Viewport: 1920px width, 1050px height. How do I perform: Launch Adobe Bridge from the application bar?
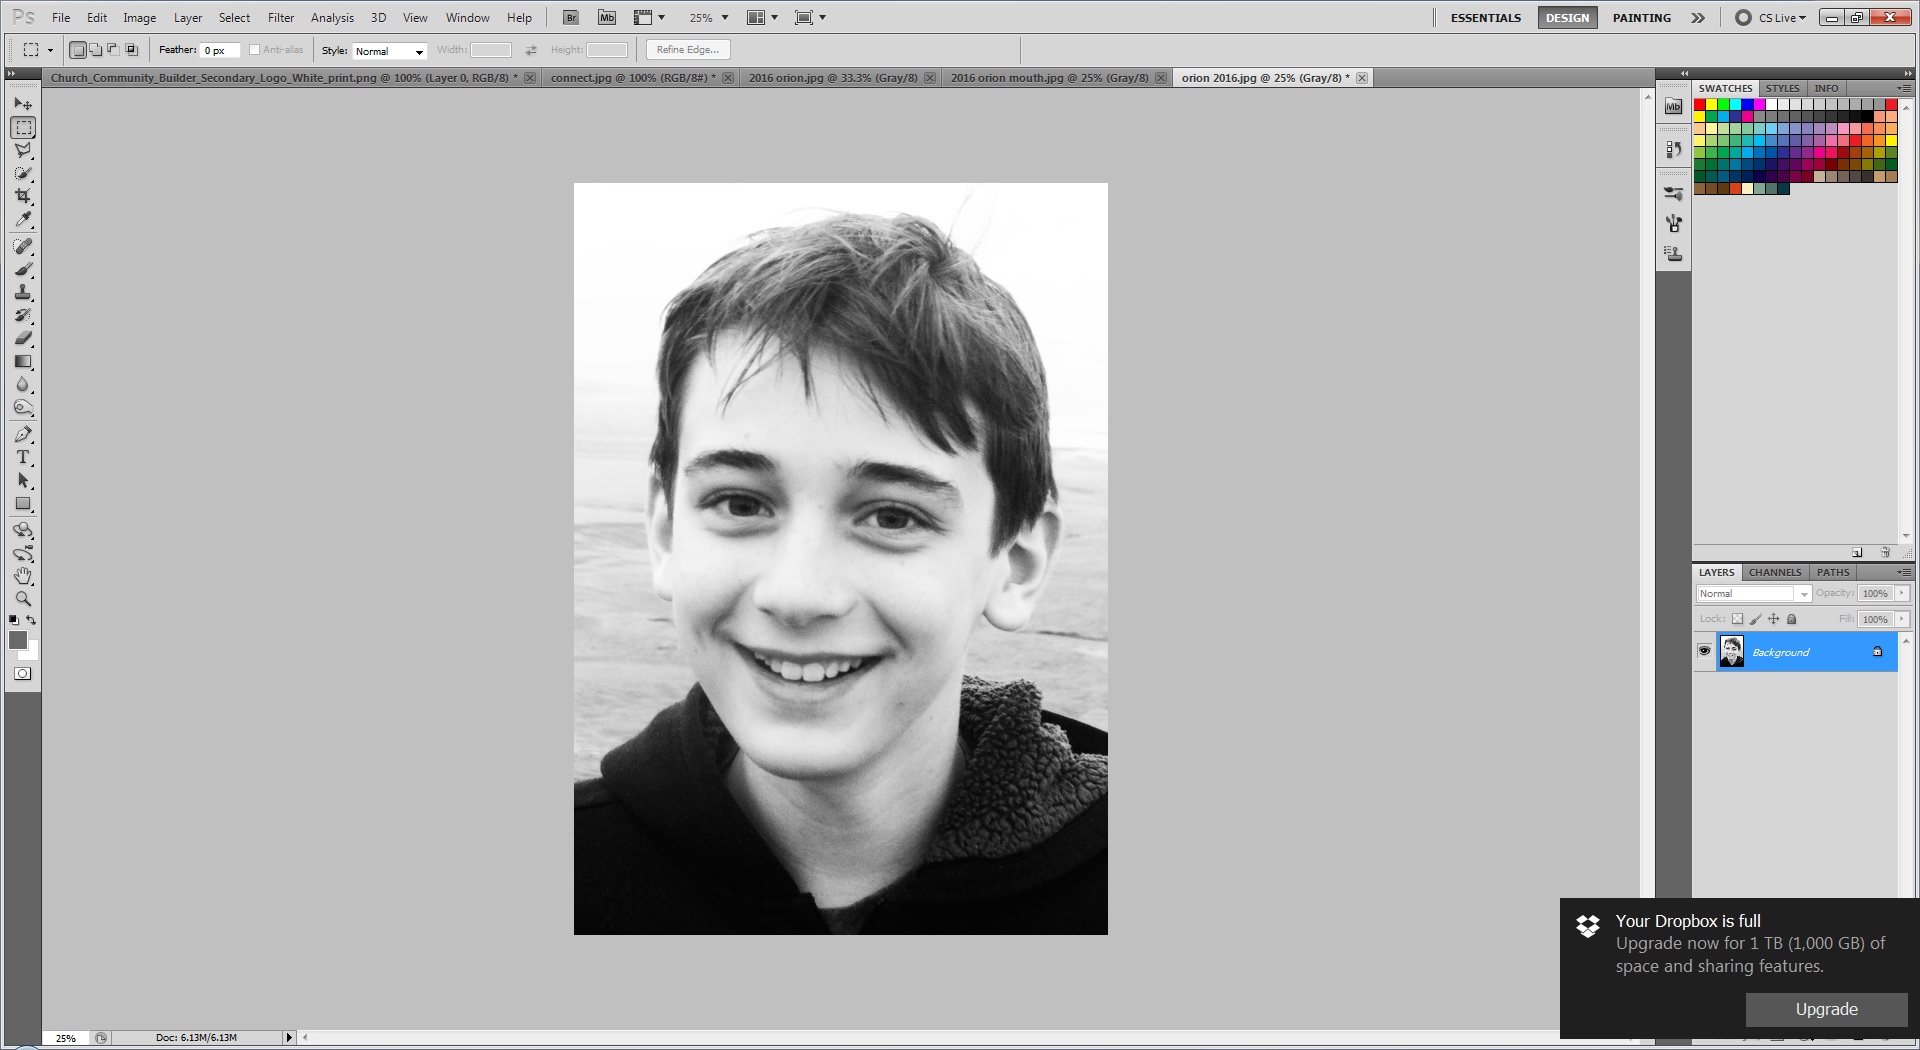point(571,17)
